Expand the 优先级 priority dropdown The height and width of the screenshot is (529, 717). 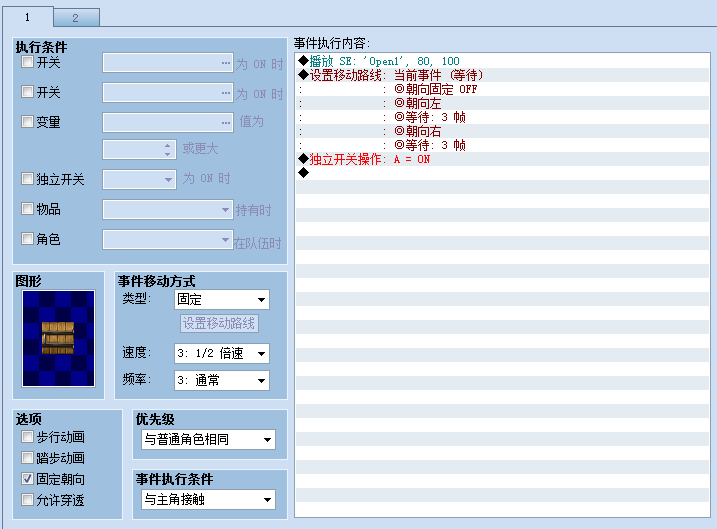pos(208,439)
